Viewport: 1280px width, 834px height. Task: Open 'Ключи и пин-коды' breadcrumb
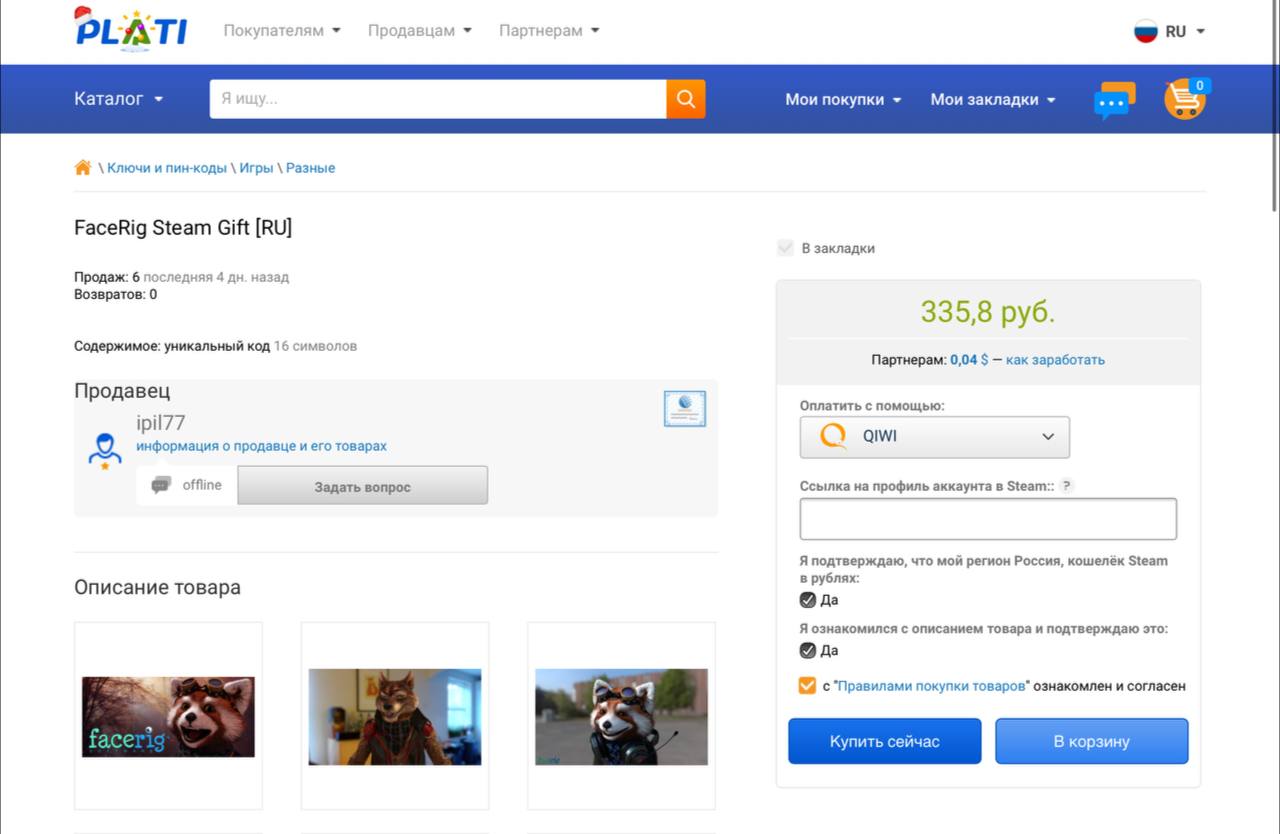167,168
